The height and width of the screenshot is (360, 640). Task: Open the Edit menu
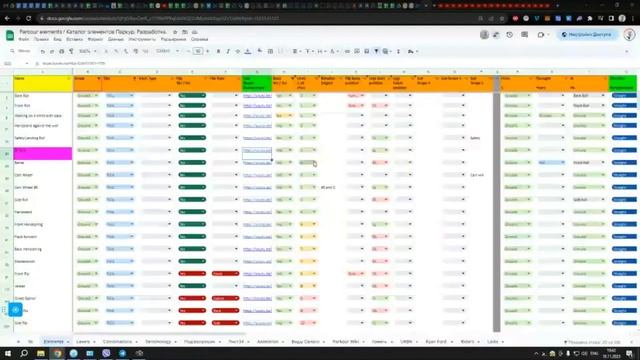click(x=41, y=39)
